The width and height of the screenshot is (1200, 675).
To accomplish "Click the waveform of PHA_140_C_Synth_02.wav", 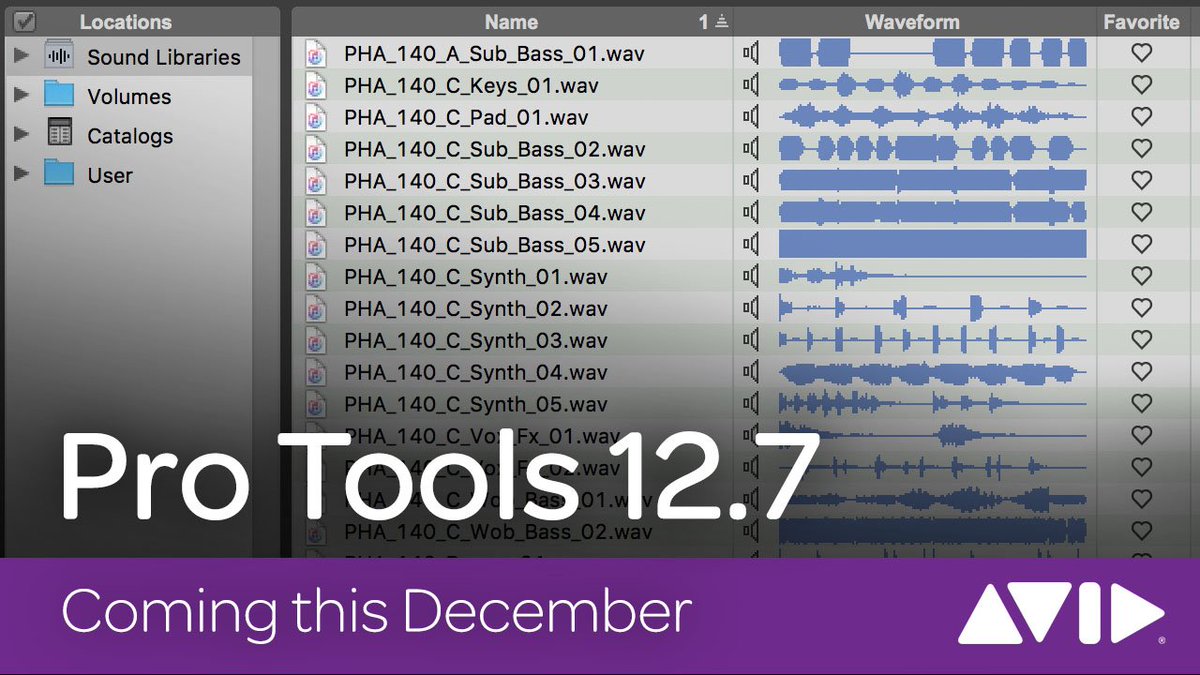I will click(x=932, y=308).
